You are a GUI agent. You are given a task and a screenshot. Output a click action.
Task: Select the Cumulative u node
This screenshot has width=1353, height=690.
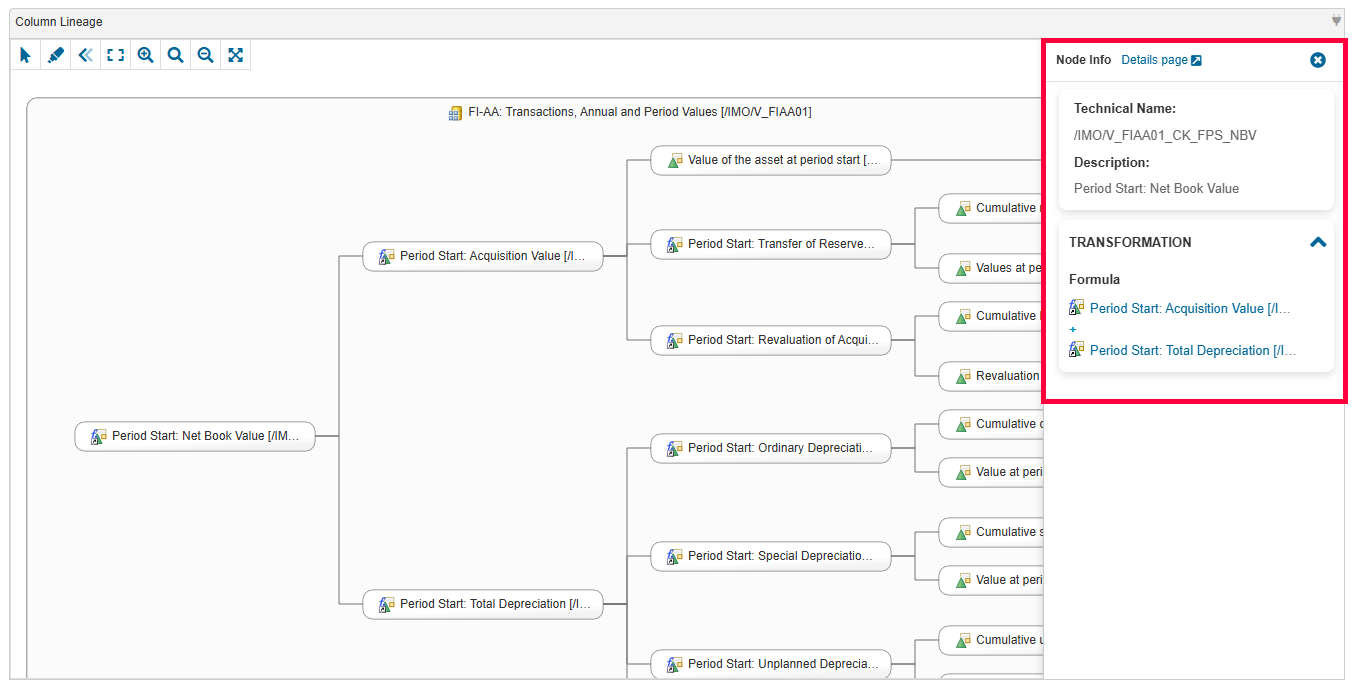[991, 640]
